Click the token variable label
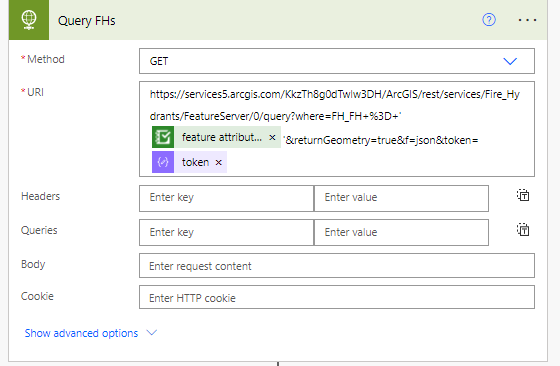The width and height of the screenshot is (560, 366). point(195,162)
